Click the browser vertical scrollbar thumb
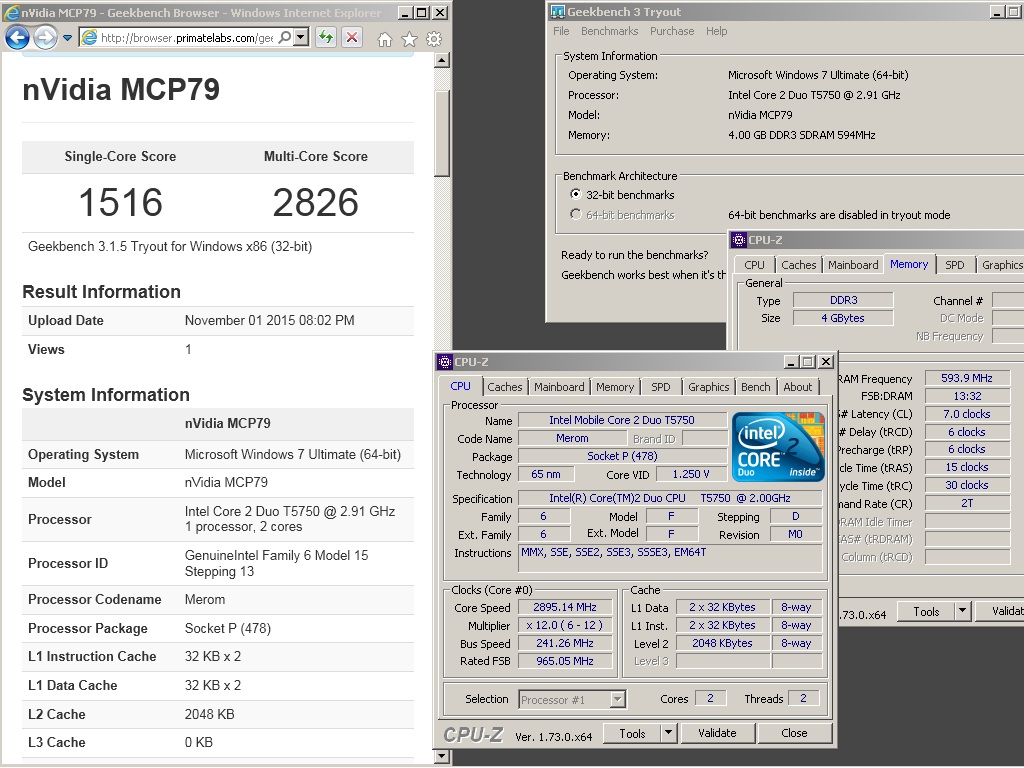The height and width of the screenshot is (768, 1024). (x=441, y=134)
